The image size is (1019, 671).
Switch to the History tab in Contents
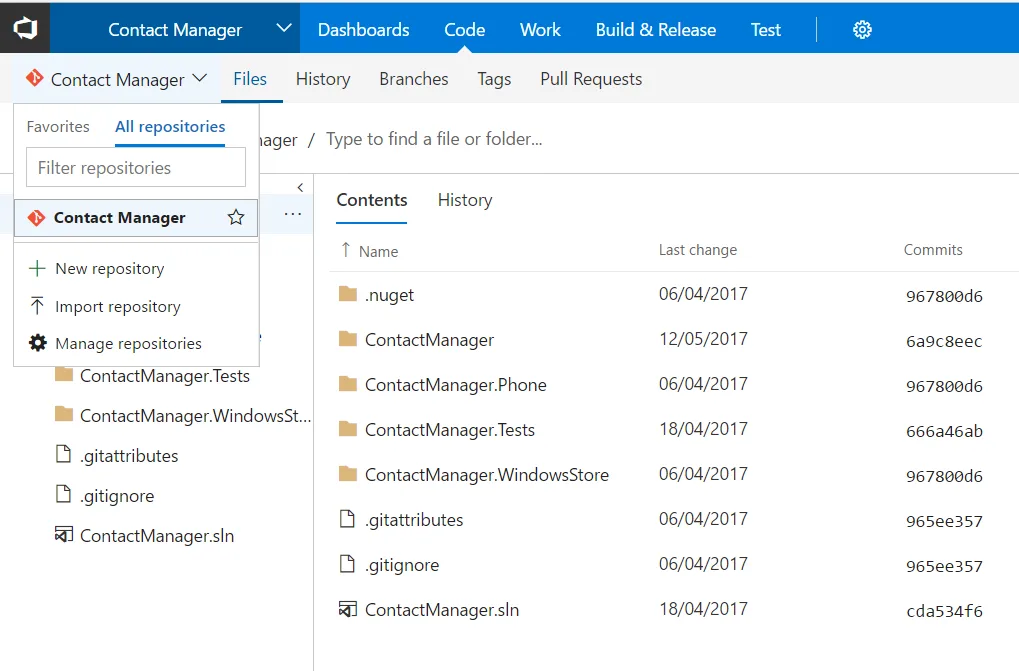pos(464,200)
